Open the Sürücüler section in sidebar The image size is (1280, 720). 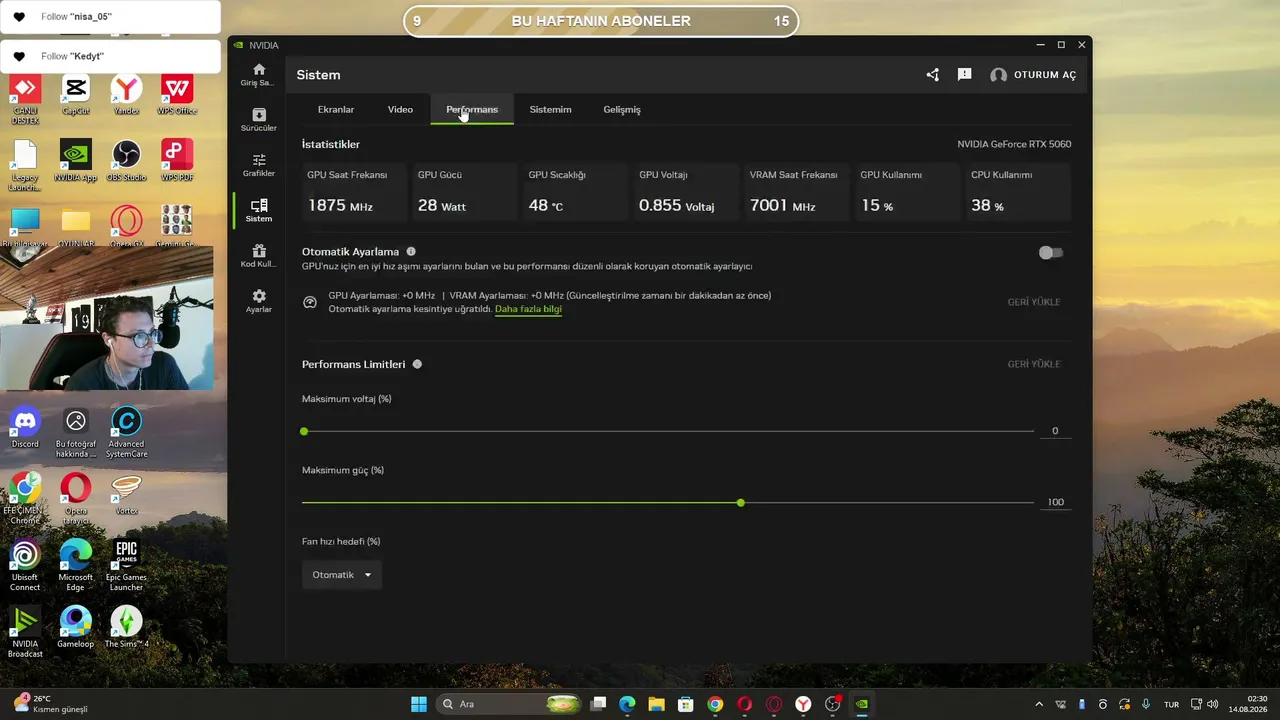point(258,120)
